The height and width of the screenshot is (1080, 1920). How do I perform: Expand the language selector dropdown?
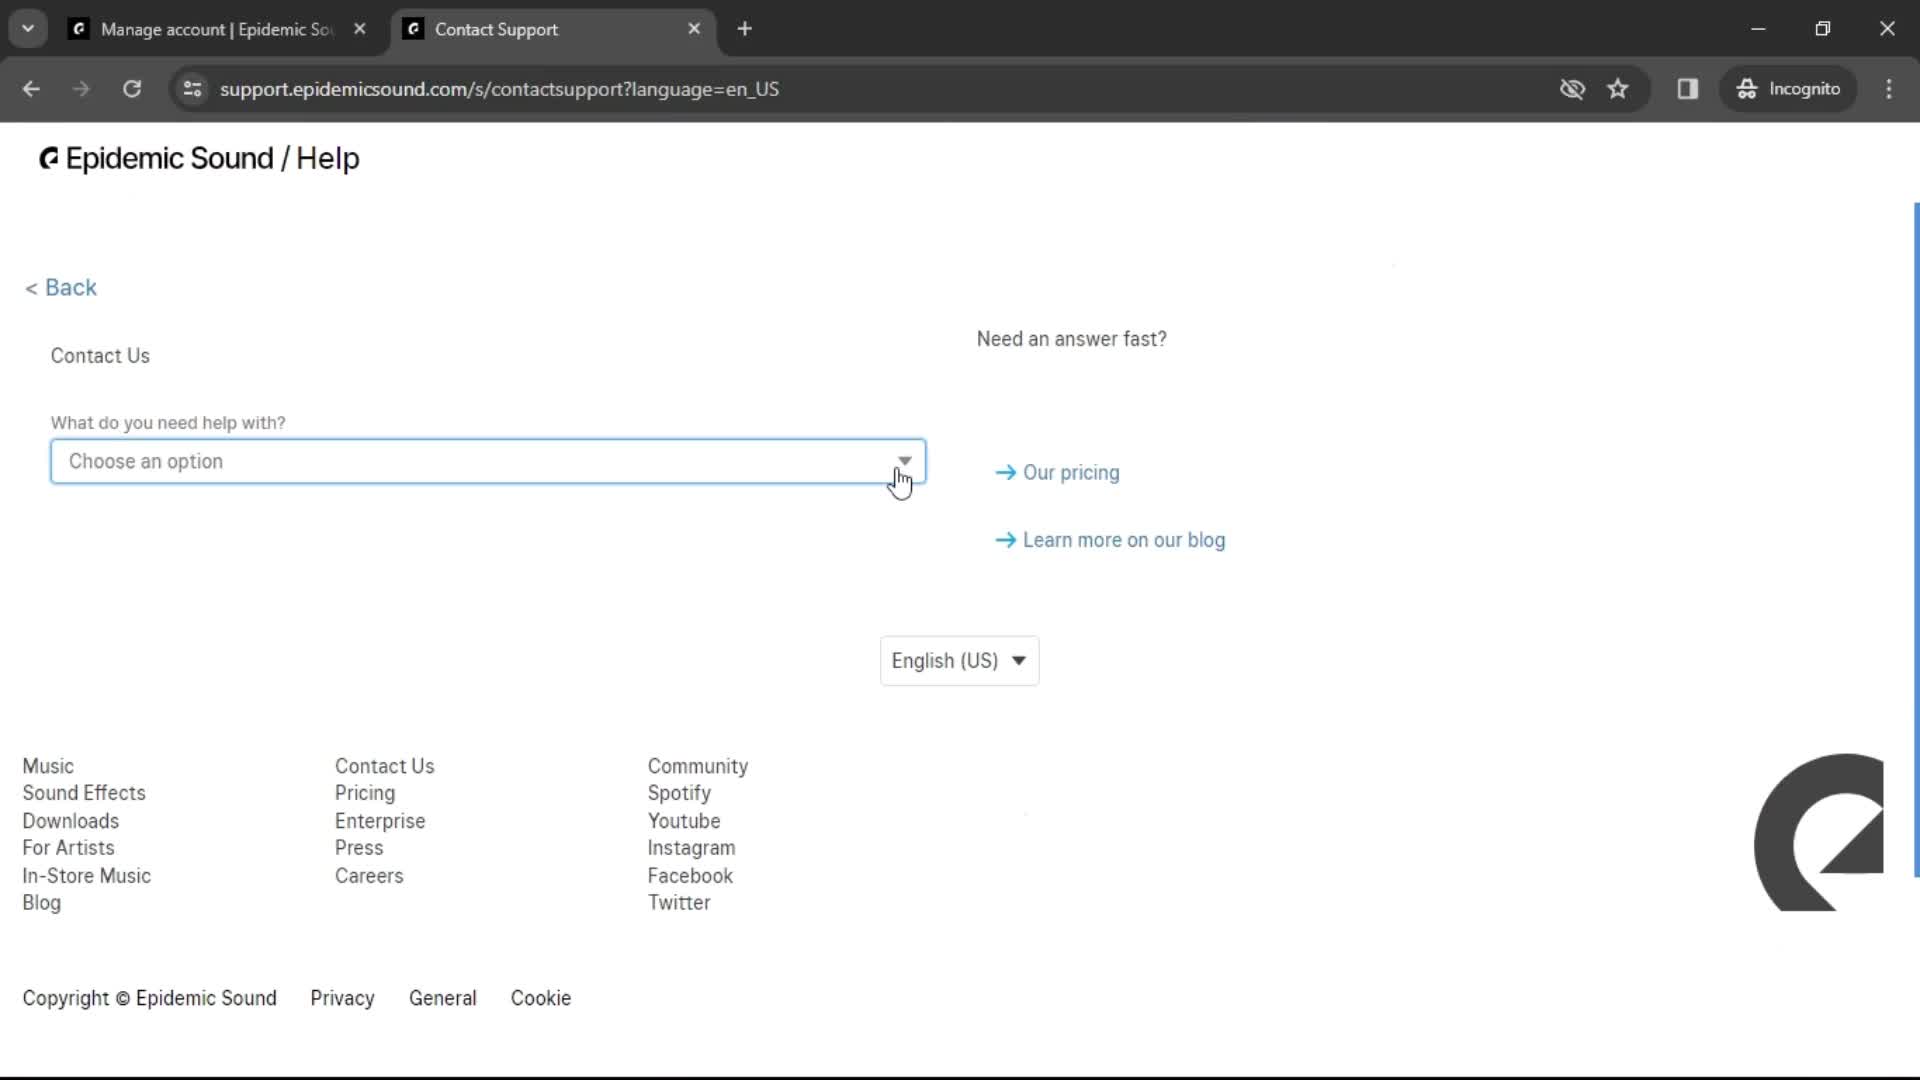point(960,661)
